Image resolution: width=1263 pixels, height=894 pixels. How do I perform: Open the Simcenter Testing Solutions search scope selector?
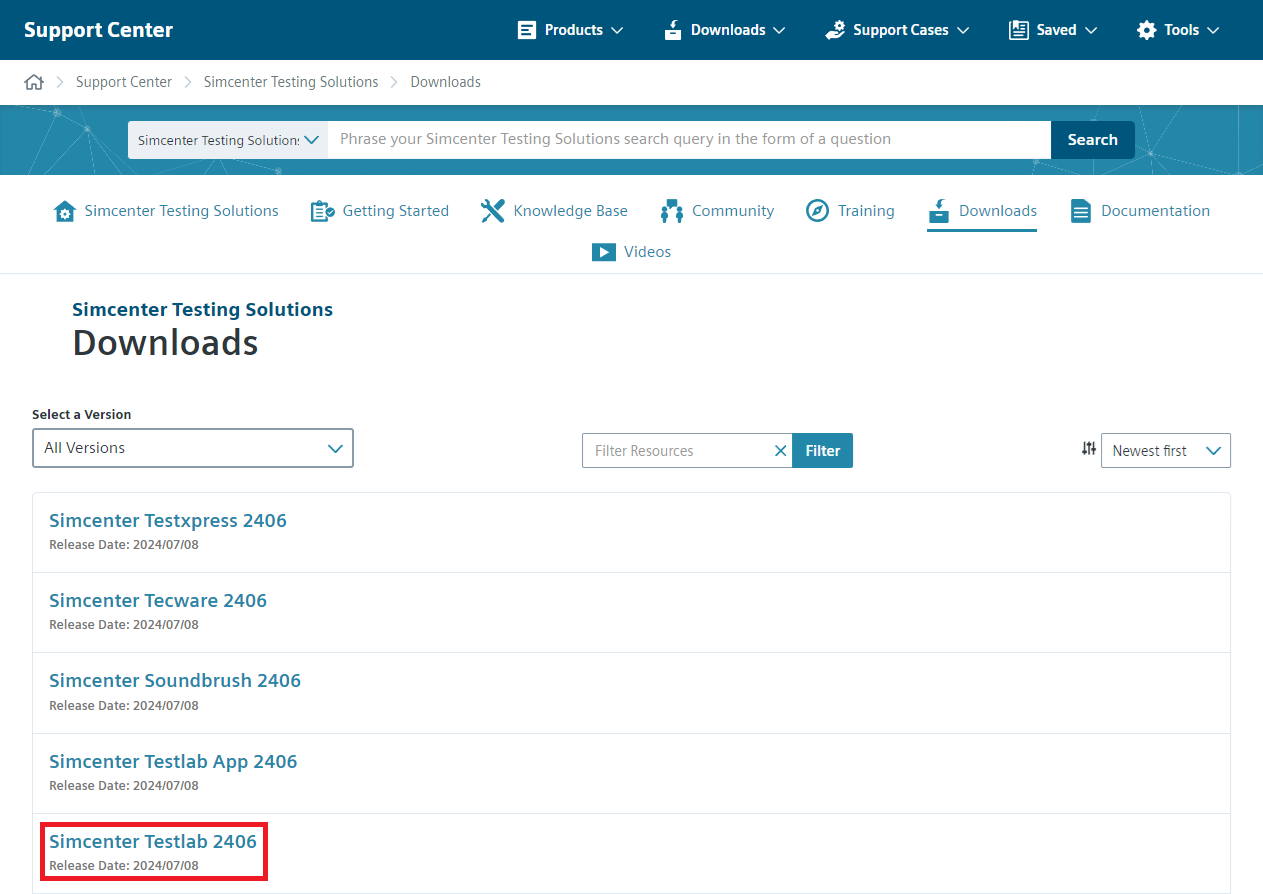click(227, 139)
